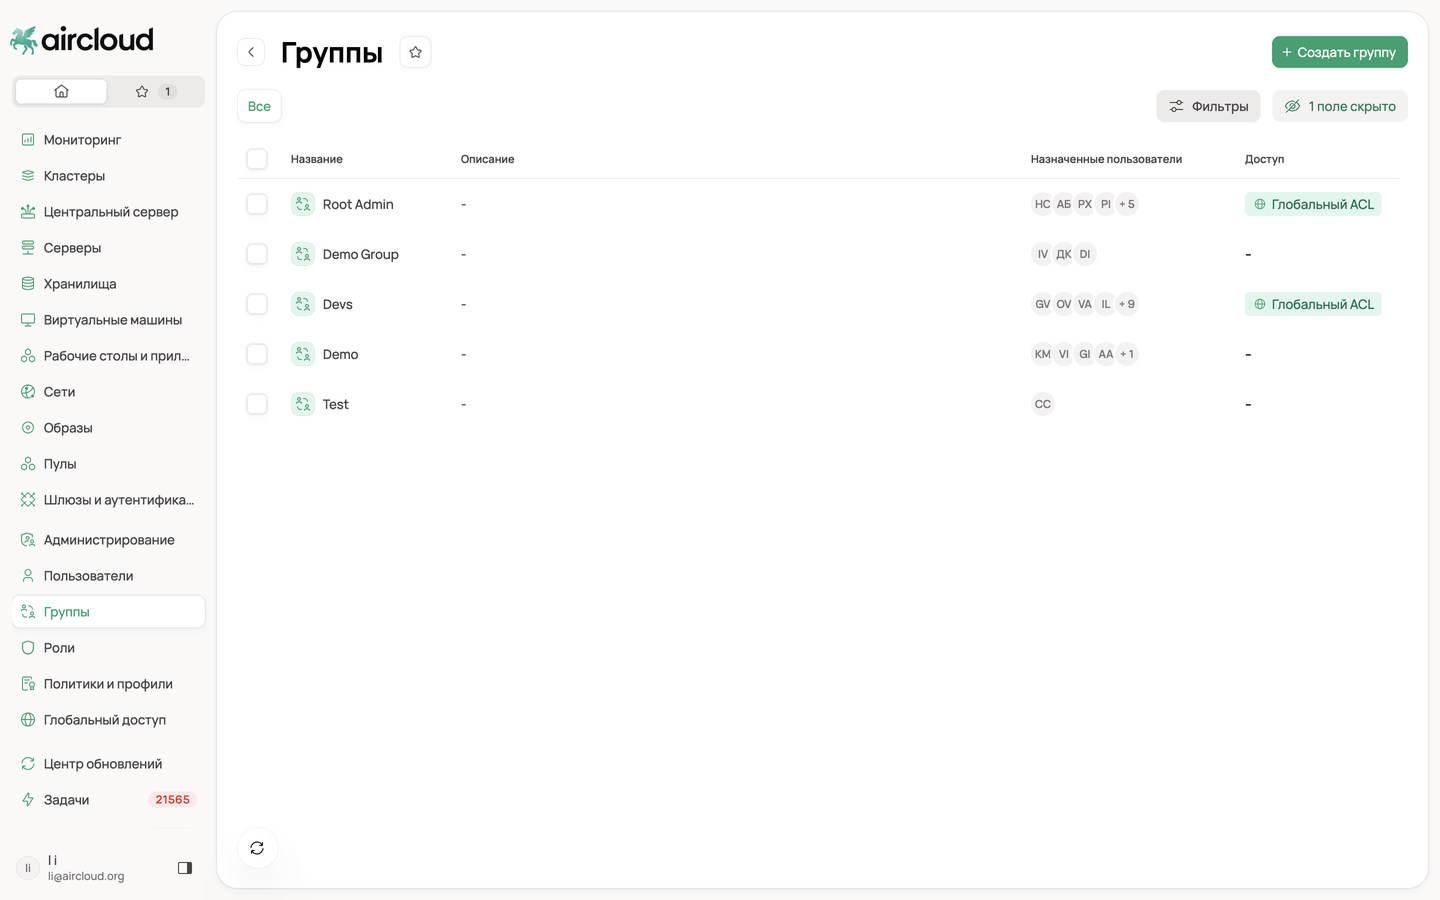
Task: Click the Глобальный доступ globe icon
Action: coord(28,720)
